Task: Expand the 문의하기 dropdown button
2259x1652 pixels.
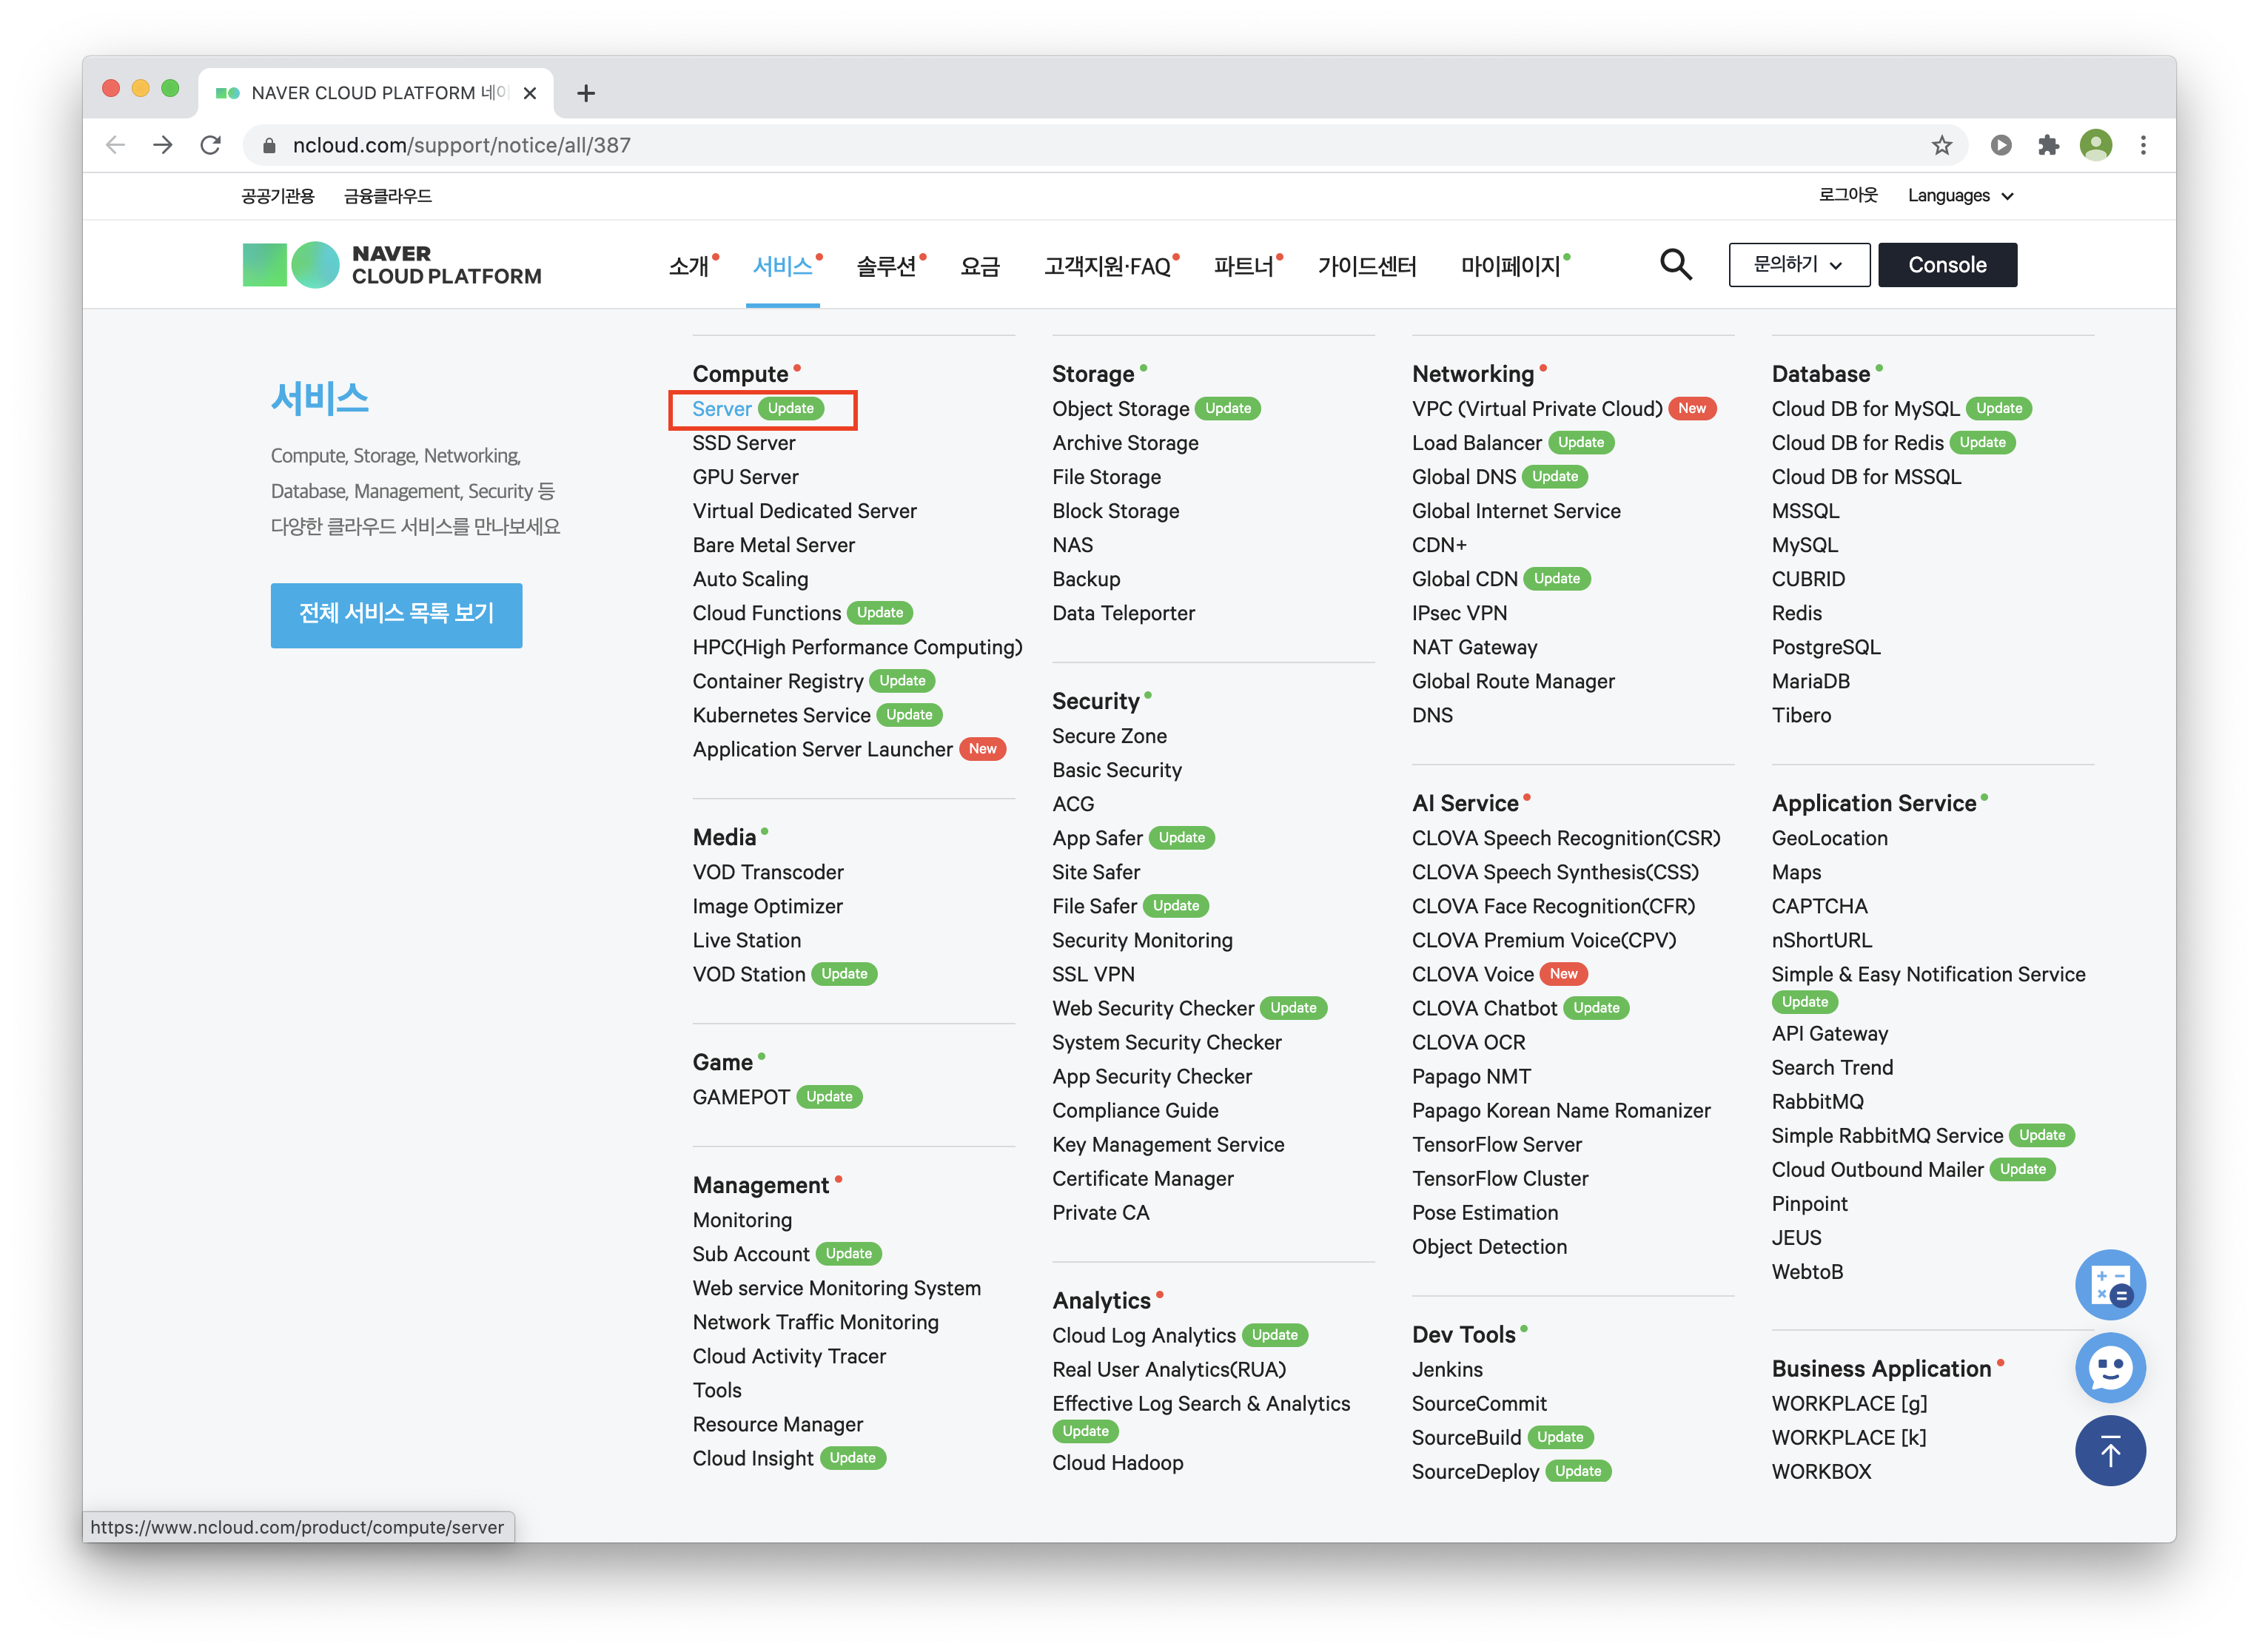Action: pyautogui.click(x=1798, y=265)
